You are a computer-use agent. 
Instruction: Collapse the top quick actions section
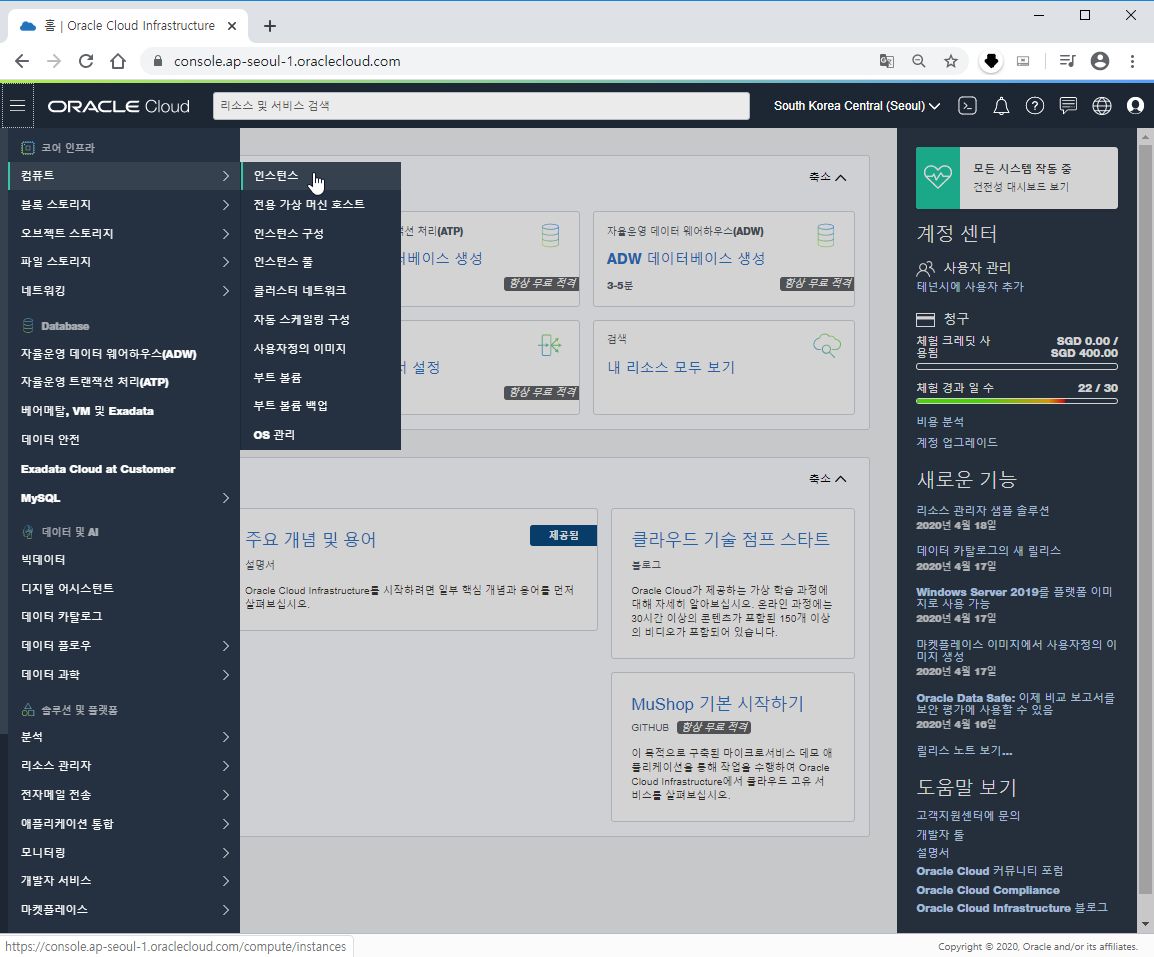(827, 177)
